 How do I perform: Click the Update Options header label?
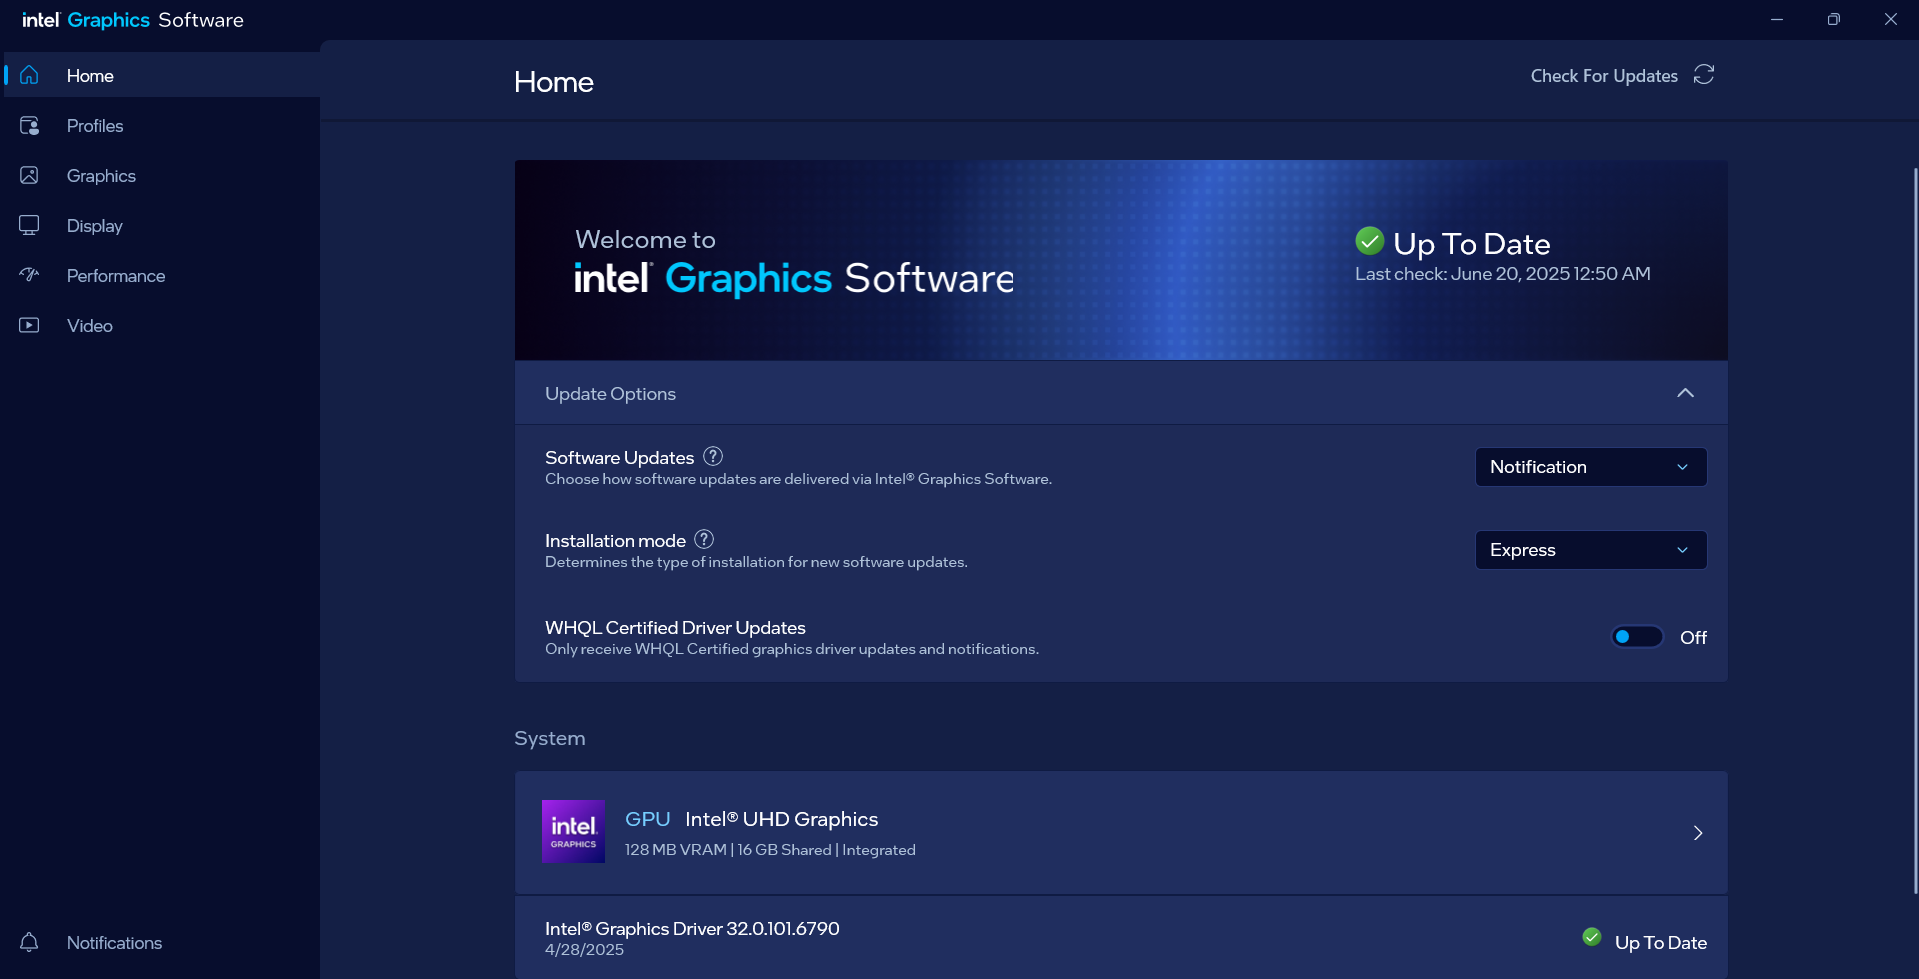(x=610, y=394)
